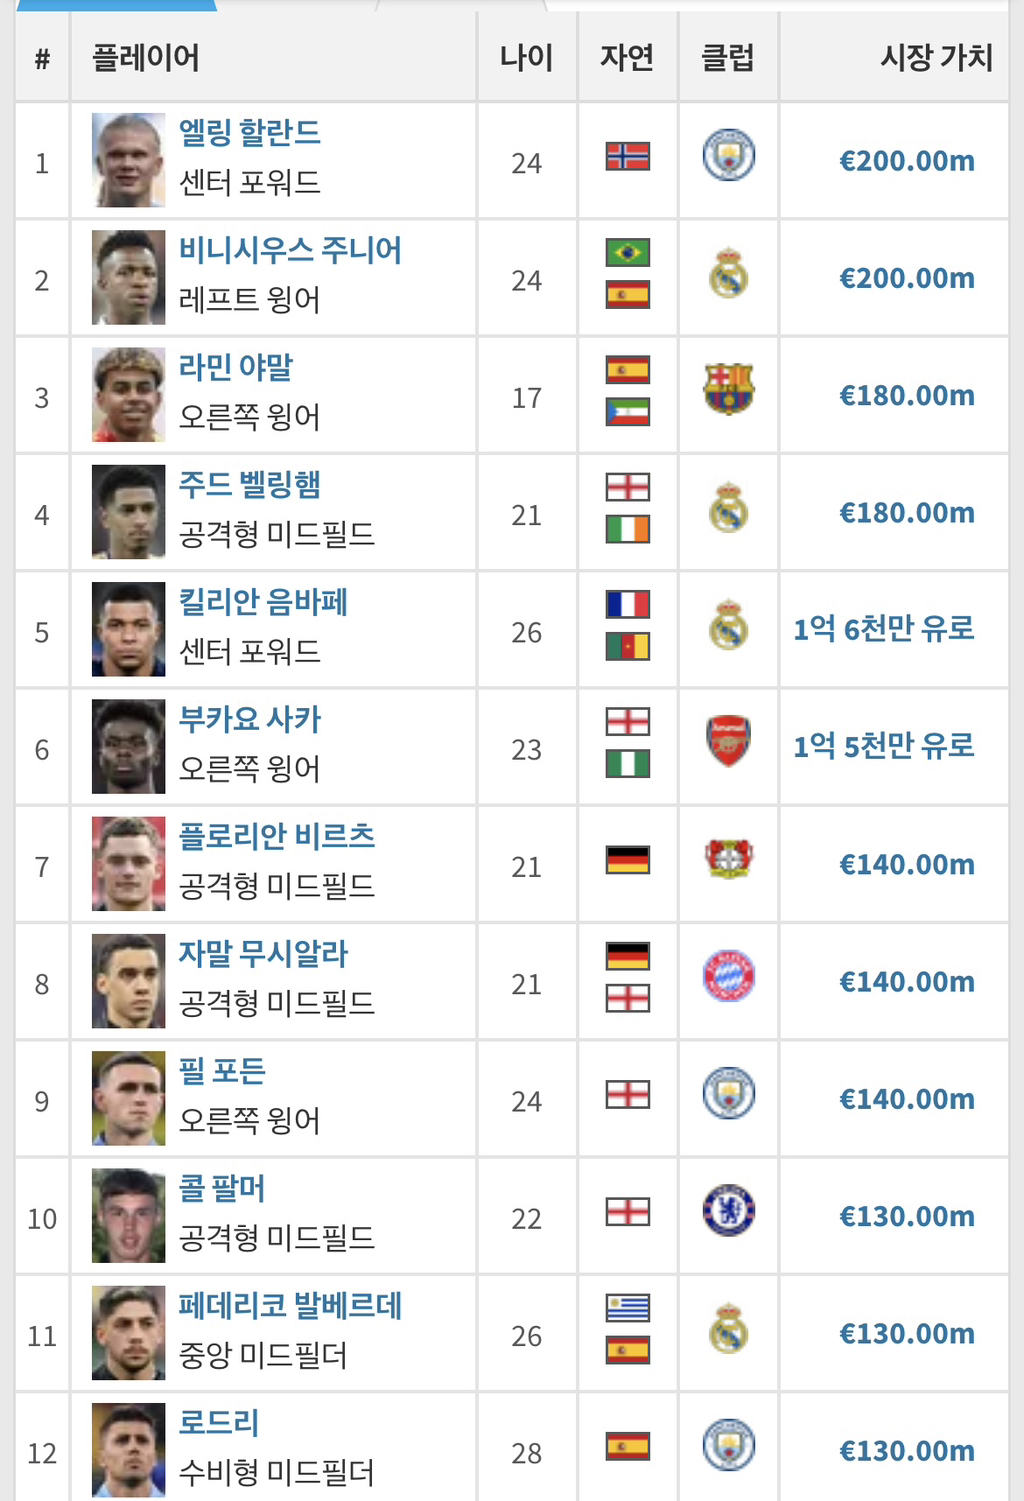
Task: Open 페데리코 발베르데 player link
Action: coord(290,1305)
